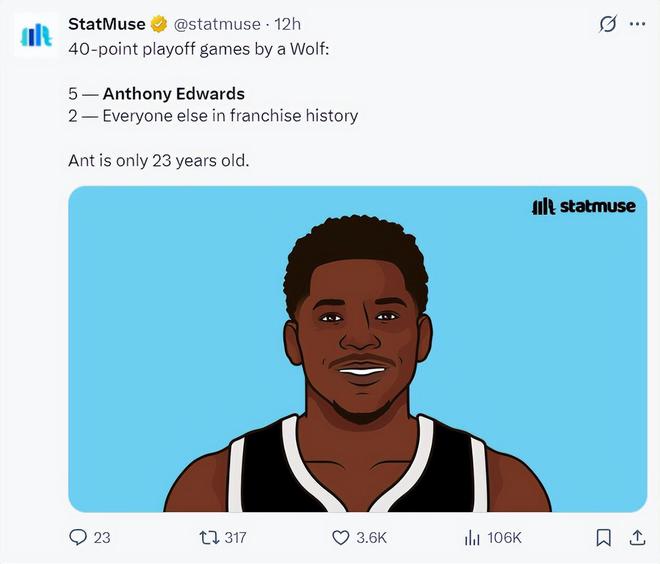660x564 pixels.
Task: Open the three-dot more options menu
Action: [637, 24]
